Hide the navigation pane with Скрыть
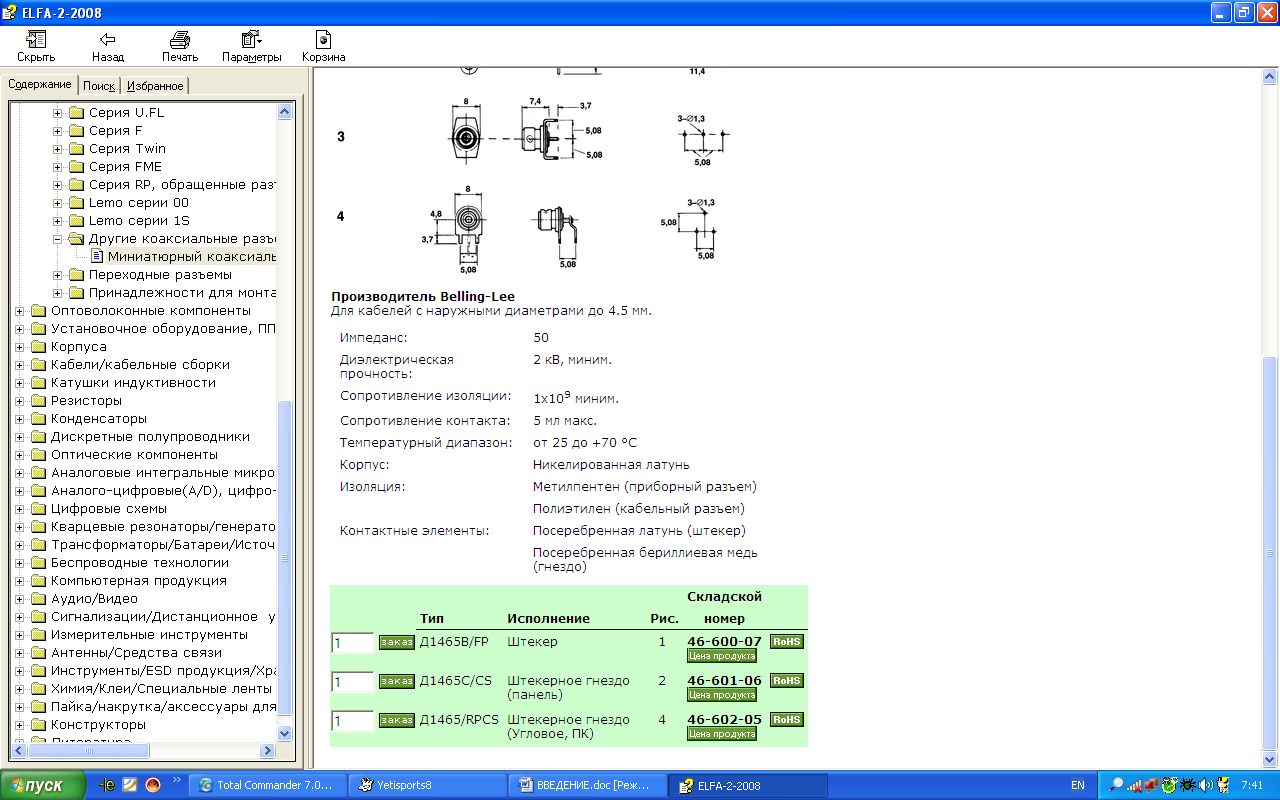The image size is (1280, 800). [x=36, y=47]
